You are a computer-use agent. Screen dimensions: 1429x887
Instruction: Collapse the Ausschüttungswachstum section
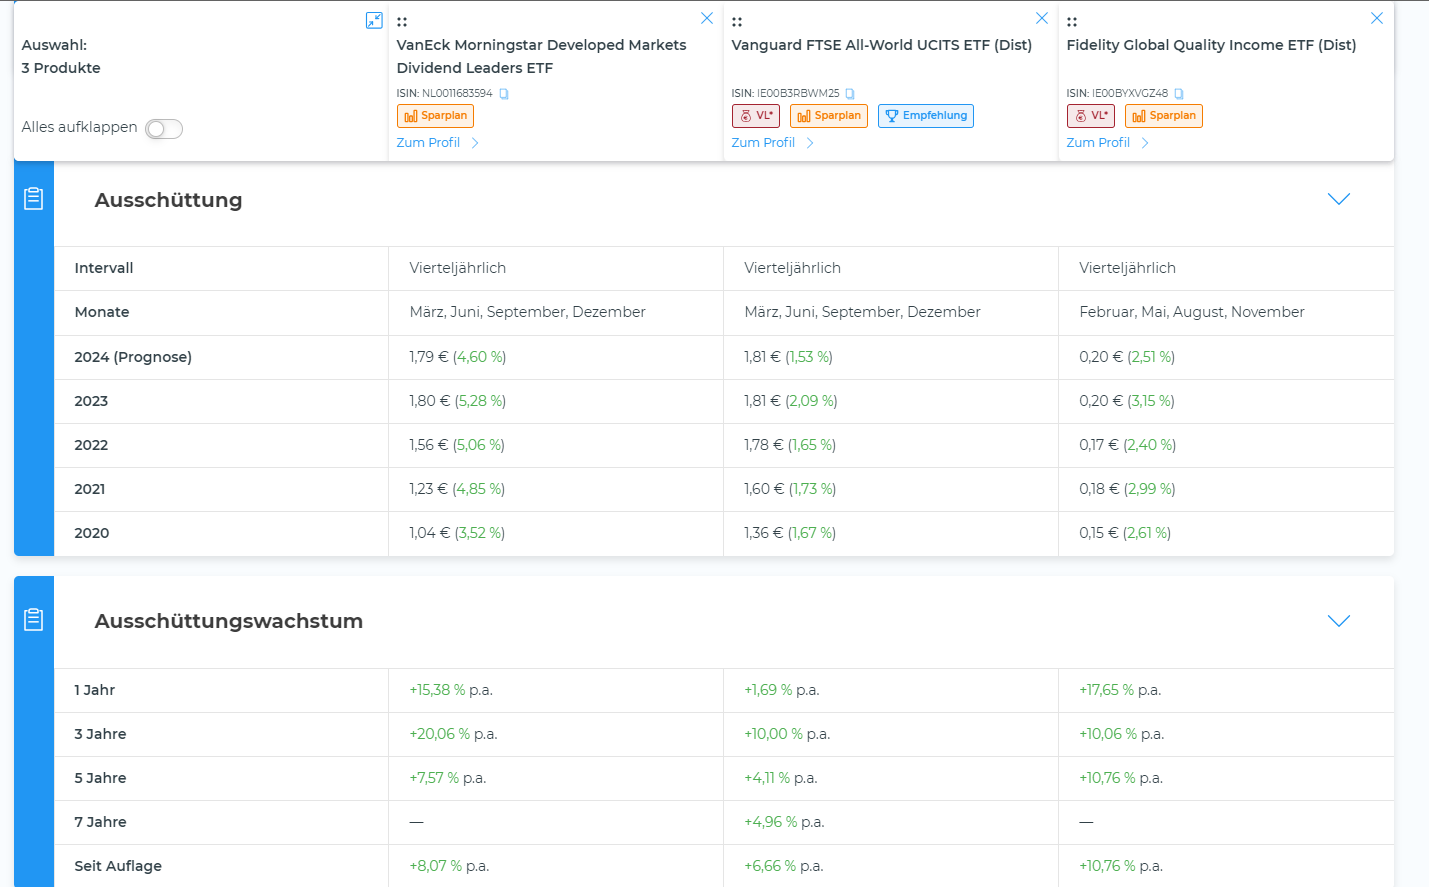point(1338,621)
